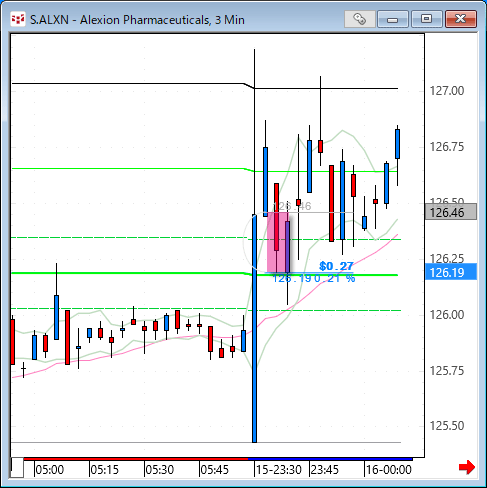Click the 05:30 time label
This screenshot has width=487, height=488.
pos(159,470)
